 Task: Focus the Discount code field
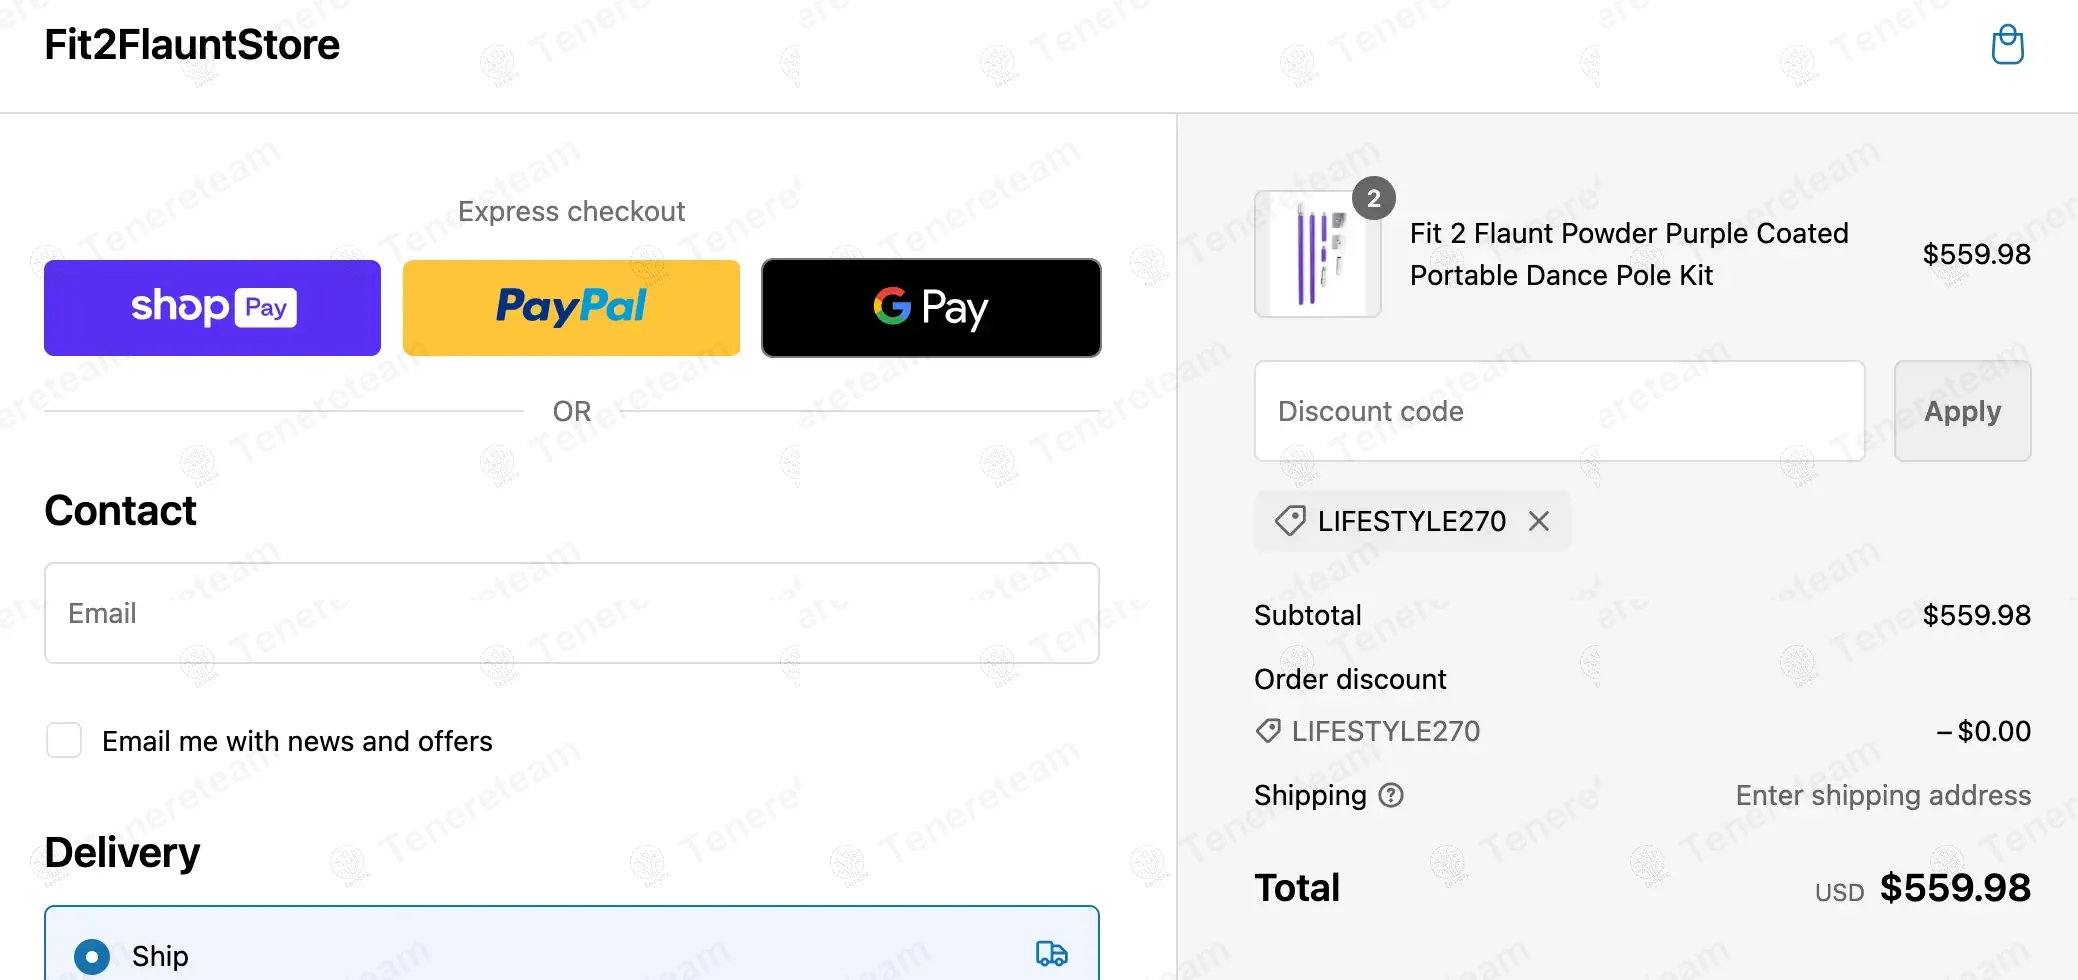point(1559,411)
